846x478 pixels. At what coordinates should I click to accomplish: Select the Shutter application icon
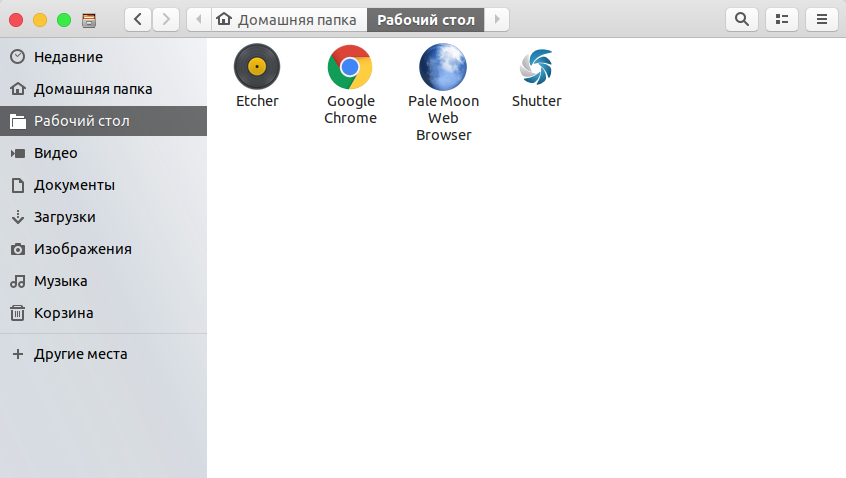point(536,67)
